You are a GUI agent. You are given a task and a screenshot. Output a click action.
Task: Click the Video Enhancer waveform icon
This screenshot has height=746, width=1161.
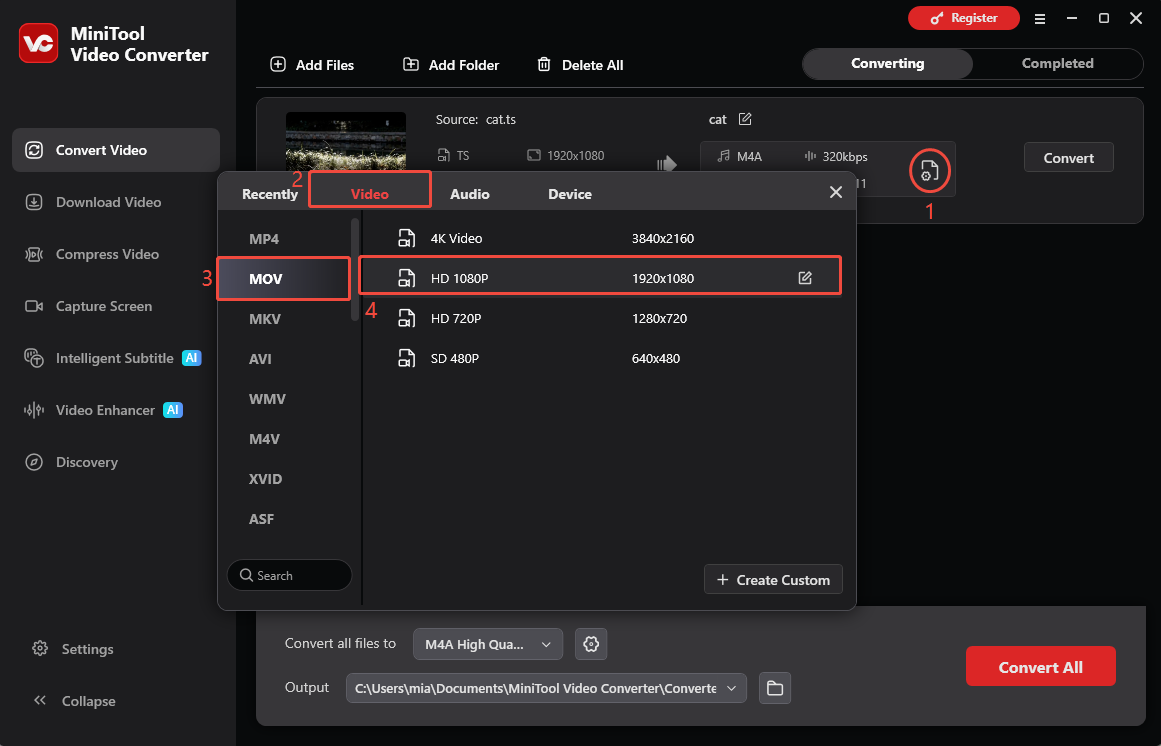34,410
